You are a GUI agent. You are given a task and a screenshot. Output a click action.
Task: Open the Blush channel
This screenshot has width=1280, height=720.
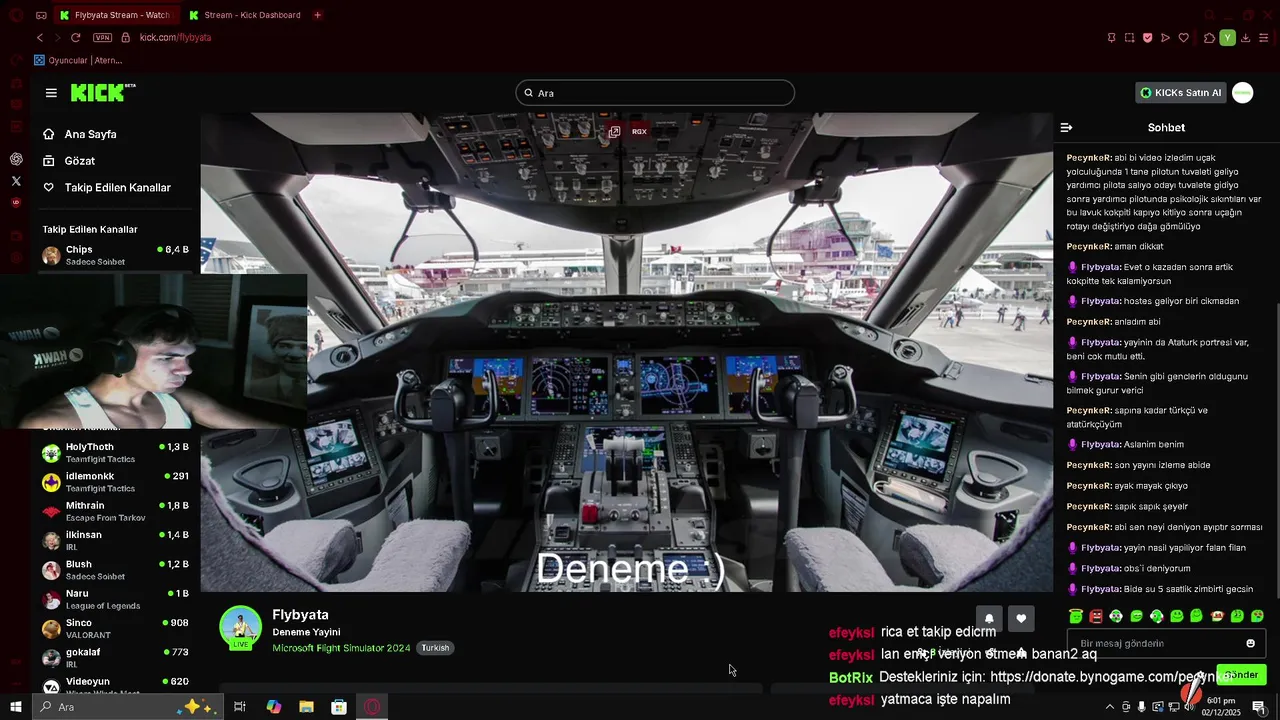[115, 570]
